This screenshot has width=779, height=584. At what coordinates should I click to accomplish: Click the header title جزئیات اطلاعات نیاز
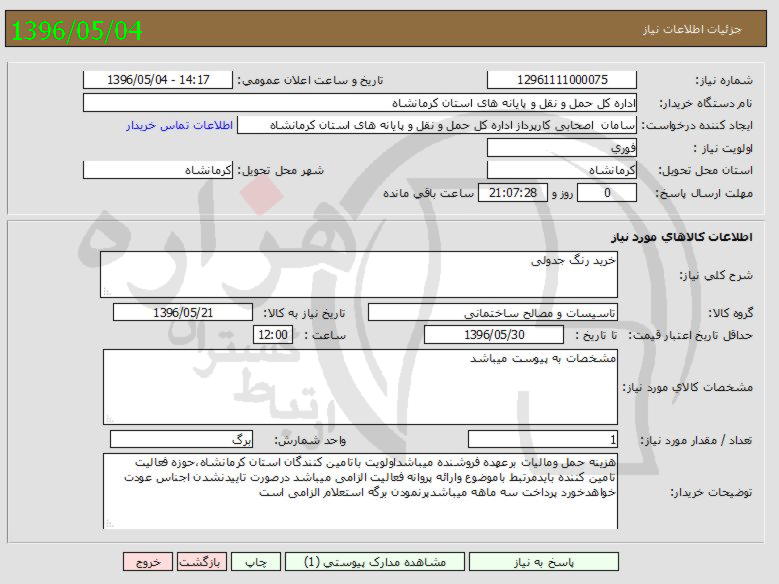(x=692, y=29)
